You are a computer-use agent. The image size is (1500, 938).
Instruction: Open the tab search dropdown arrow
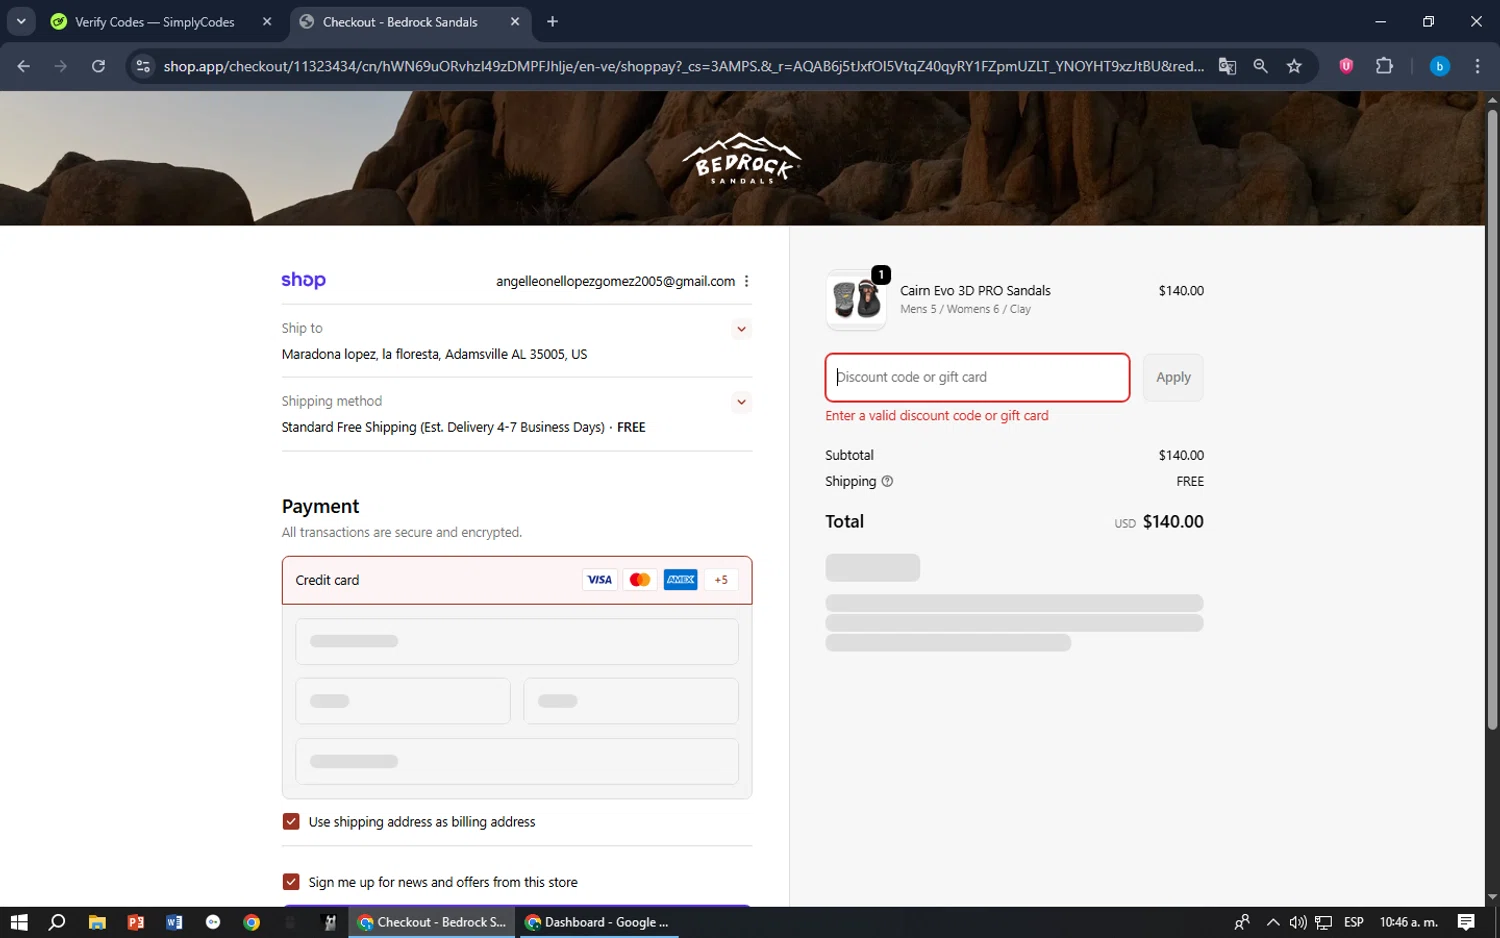[x=21, y=21]
